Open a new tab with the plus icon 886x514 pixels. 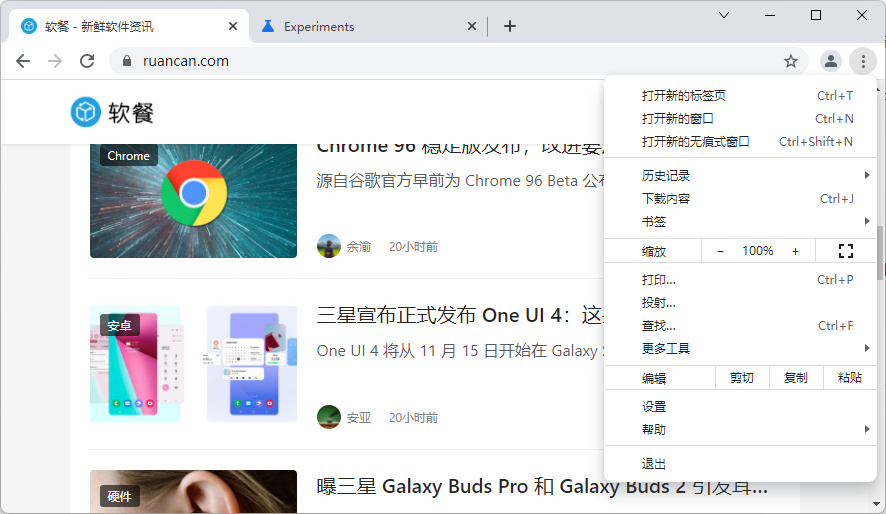point(510,26)
